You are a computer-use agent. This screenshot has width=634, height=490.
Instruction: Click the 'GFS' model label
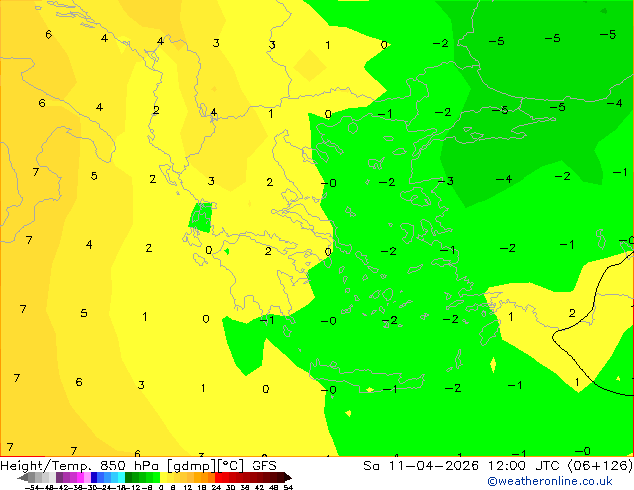click(x=264, y=465)
